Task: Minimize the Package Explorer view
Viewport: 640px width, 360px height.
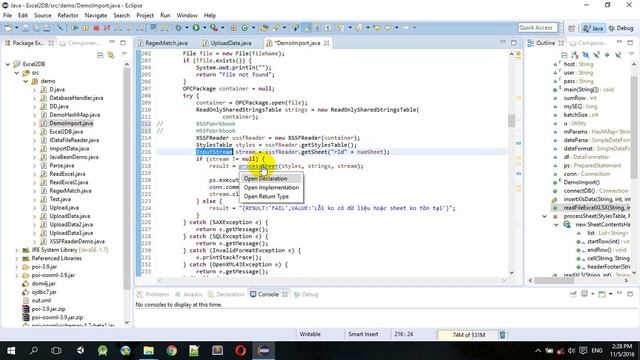Action: (112, 42)
